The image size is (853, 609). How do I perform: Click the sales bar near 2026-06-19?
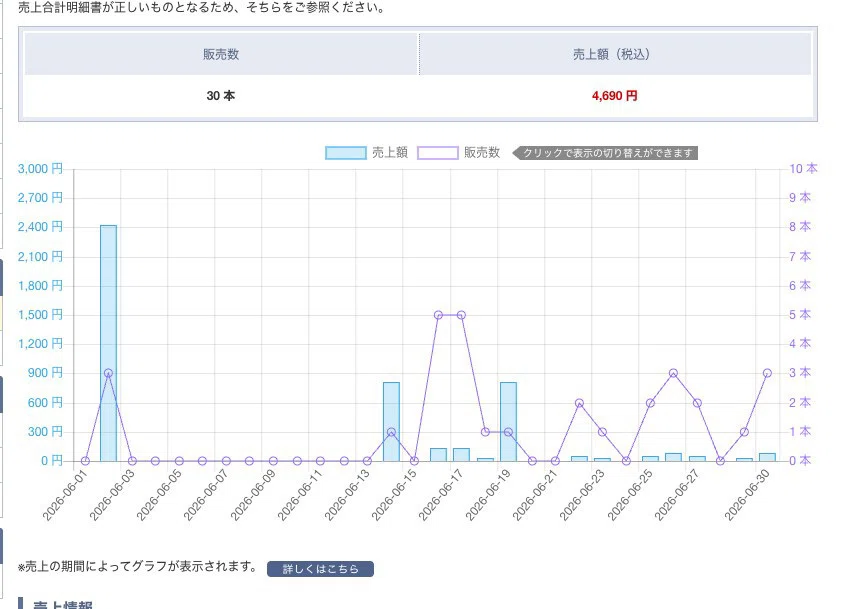coord(508,421)
